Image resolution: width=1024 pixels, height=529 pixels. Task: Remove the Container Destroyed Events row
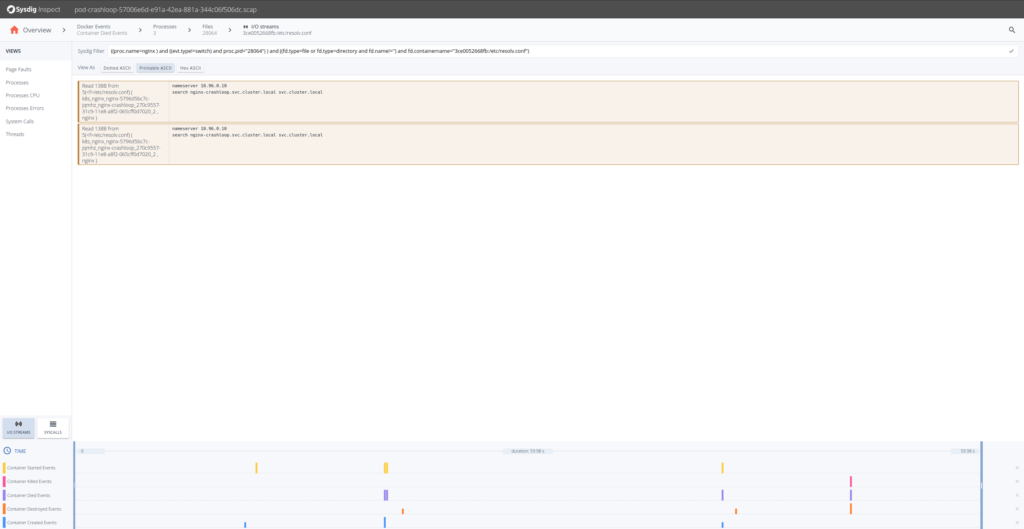(1017, 509)
